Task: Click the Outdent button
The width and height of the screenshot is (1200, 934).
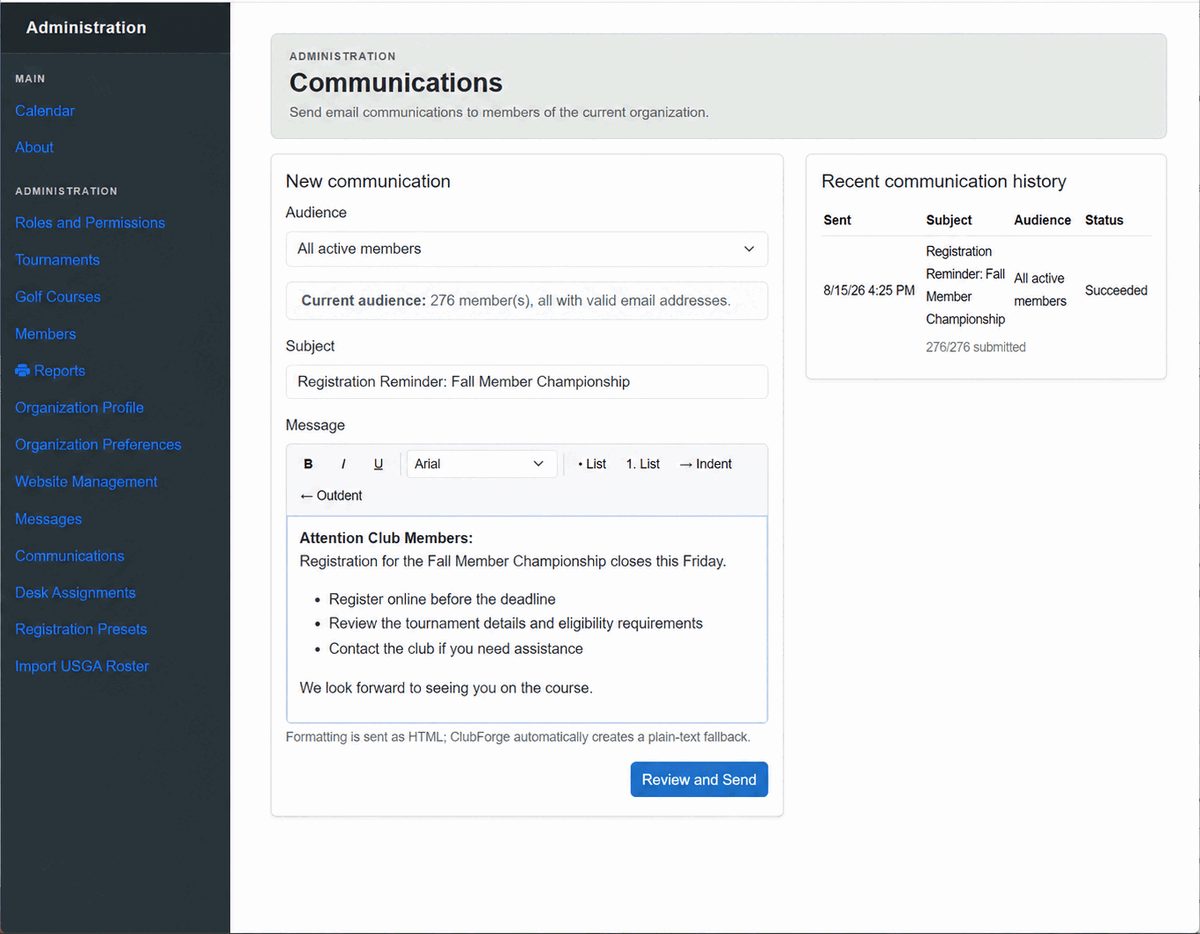Action: coord(331,495)
